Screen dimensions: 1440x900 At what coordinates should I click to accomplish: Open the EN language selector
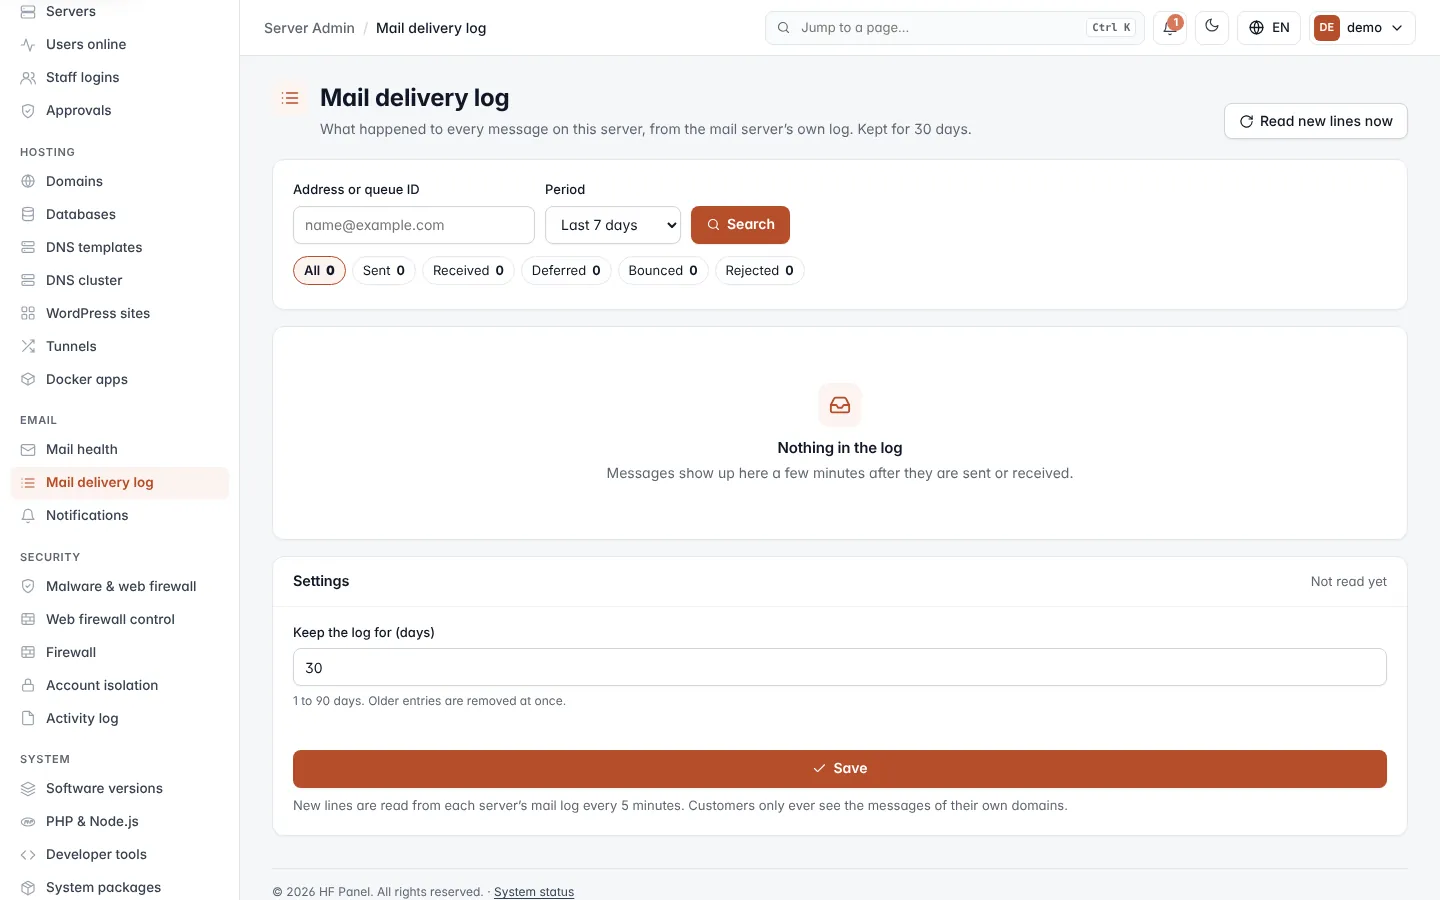1269,28
